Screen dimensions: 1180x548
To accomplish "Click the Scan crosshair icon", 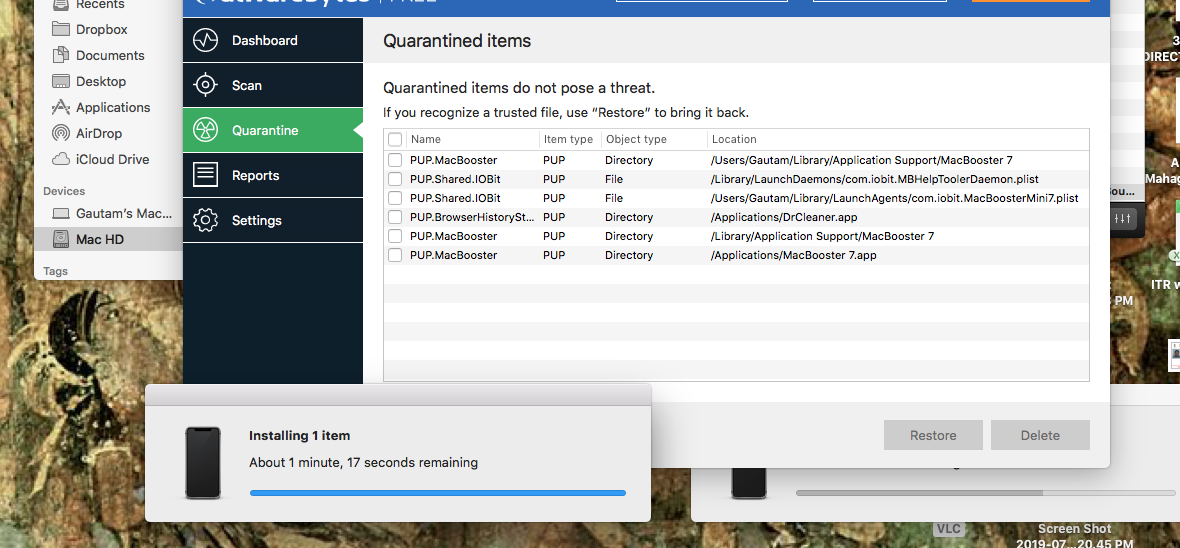I will tap(205, 85).
